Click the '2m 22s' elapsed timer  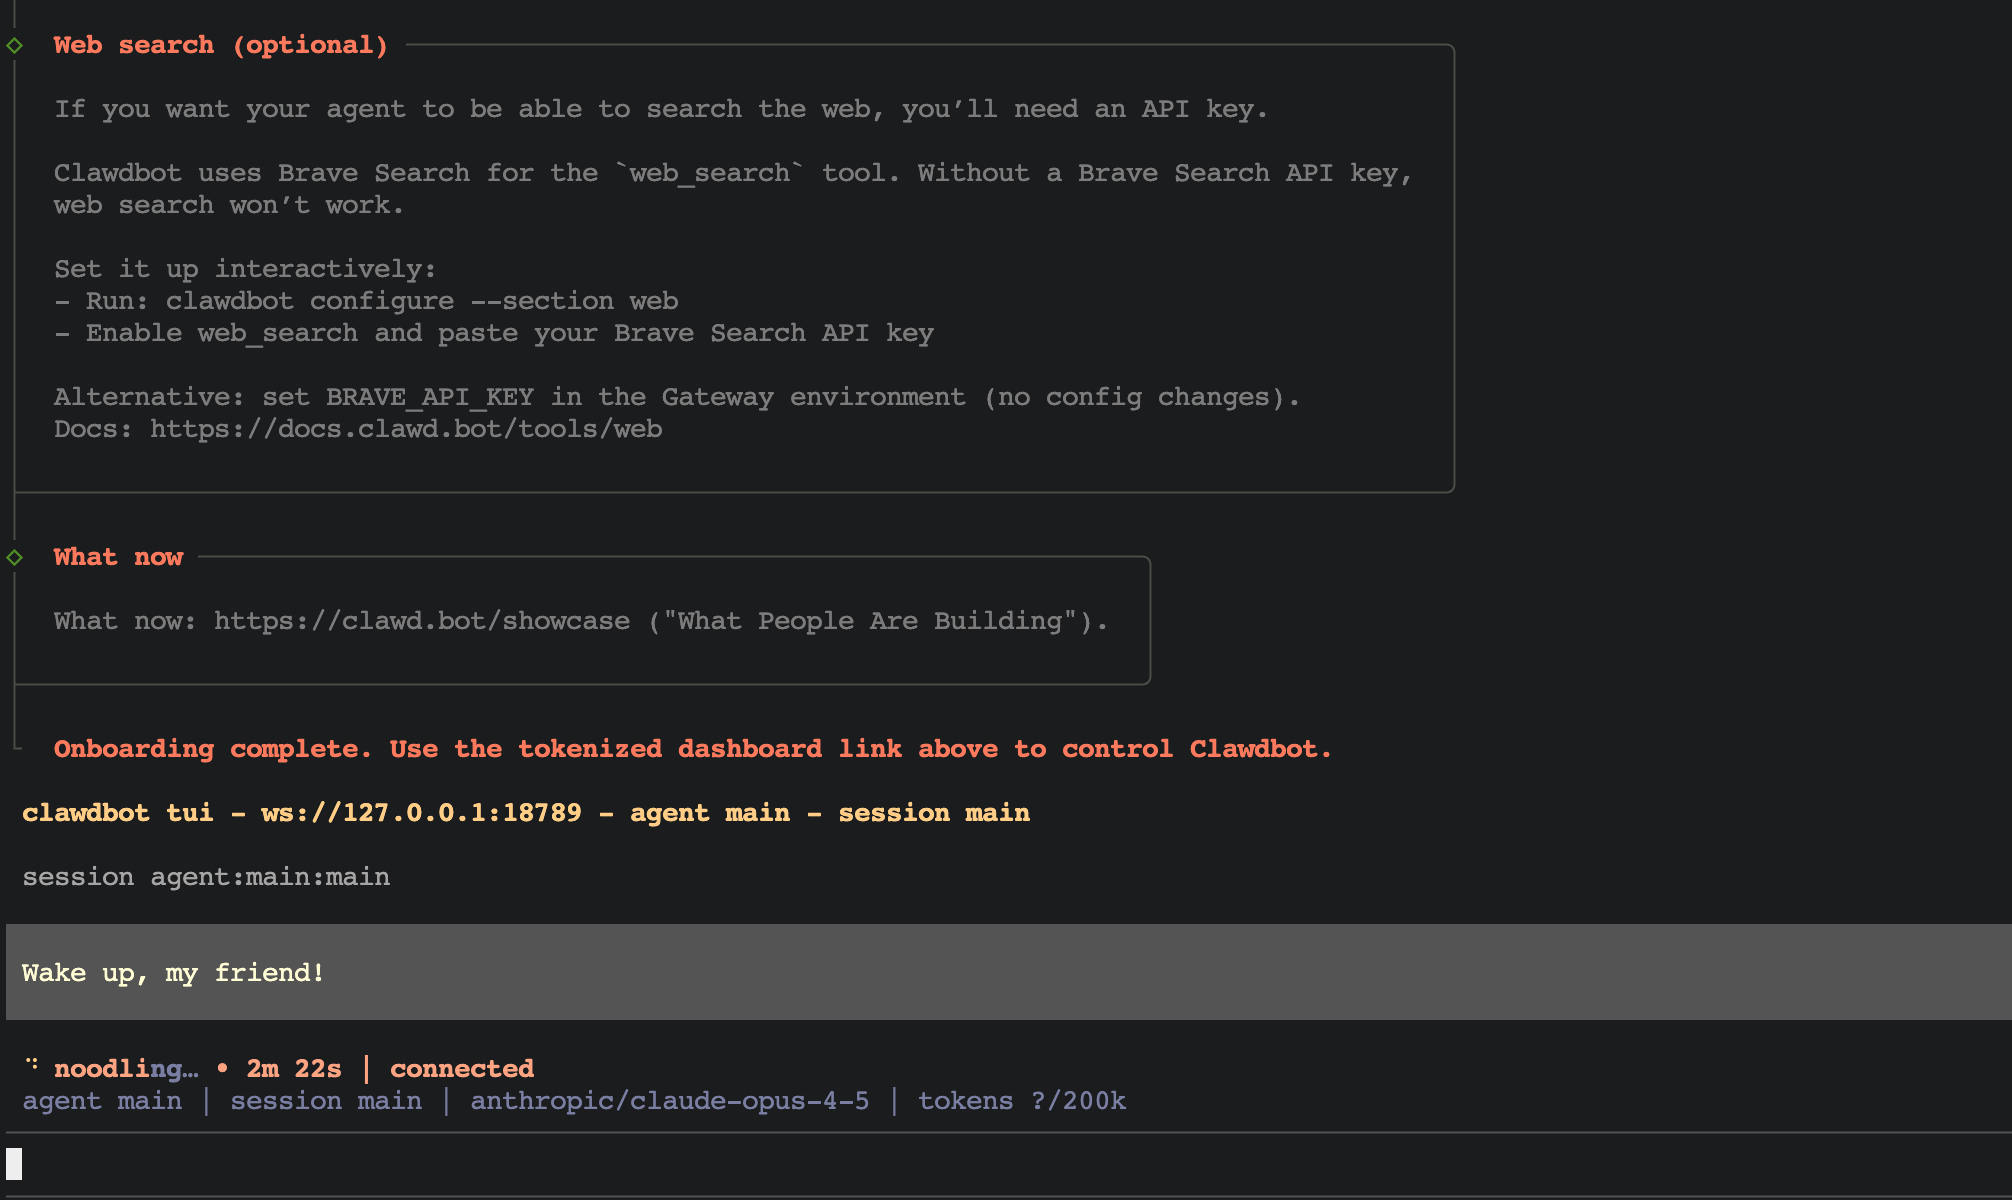click(x=294, y=1069)
